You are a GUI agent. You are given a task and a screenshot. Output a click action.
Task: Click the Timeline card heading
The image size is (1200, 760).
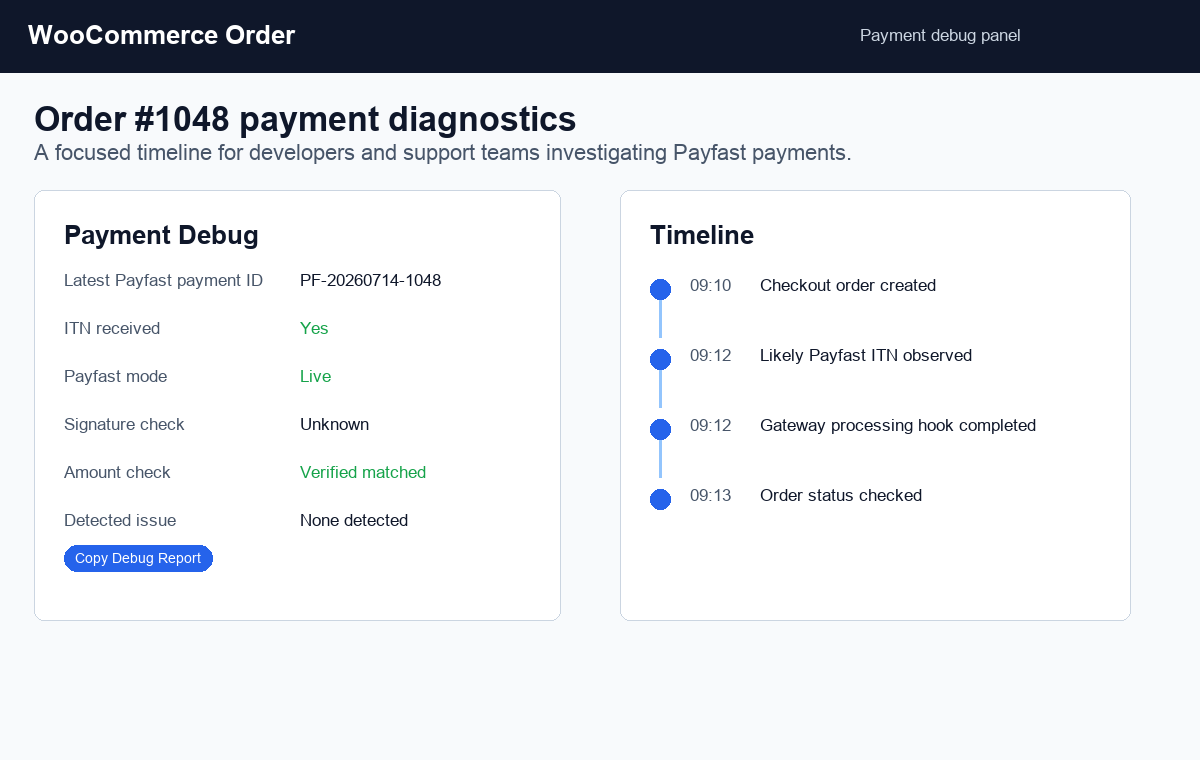tap(702, 235)
